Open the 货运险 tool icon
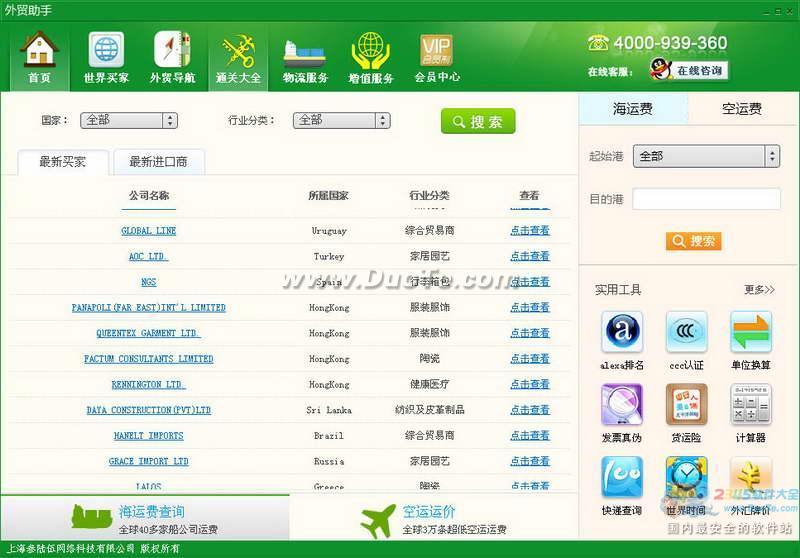Viewport: 800px width, 558px height. coord(686,404)
